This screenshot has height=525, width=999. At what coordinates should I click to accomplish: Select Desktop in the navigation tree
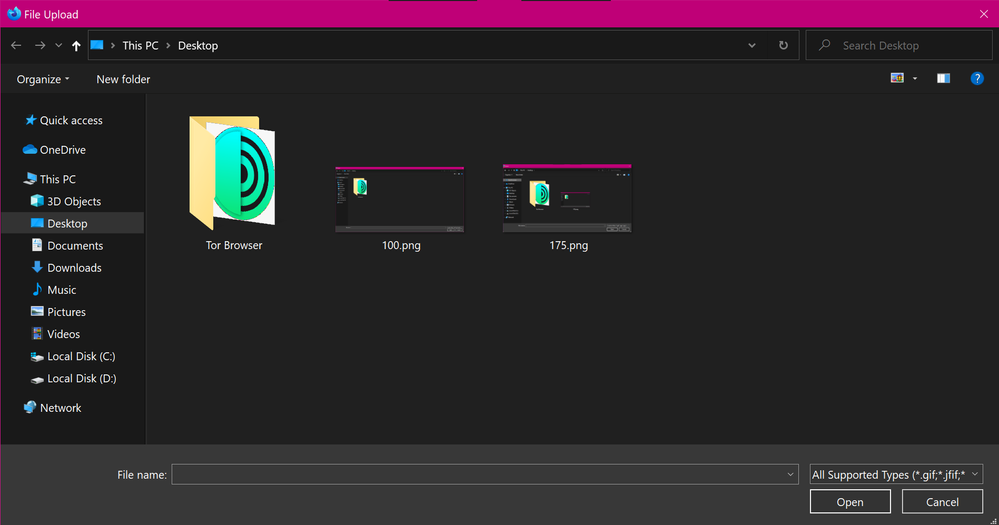tap(67, 224)
